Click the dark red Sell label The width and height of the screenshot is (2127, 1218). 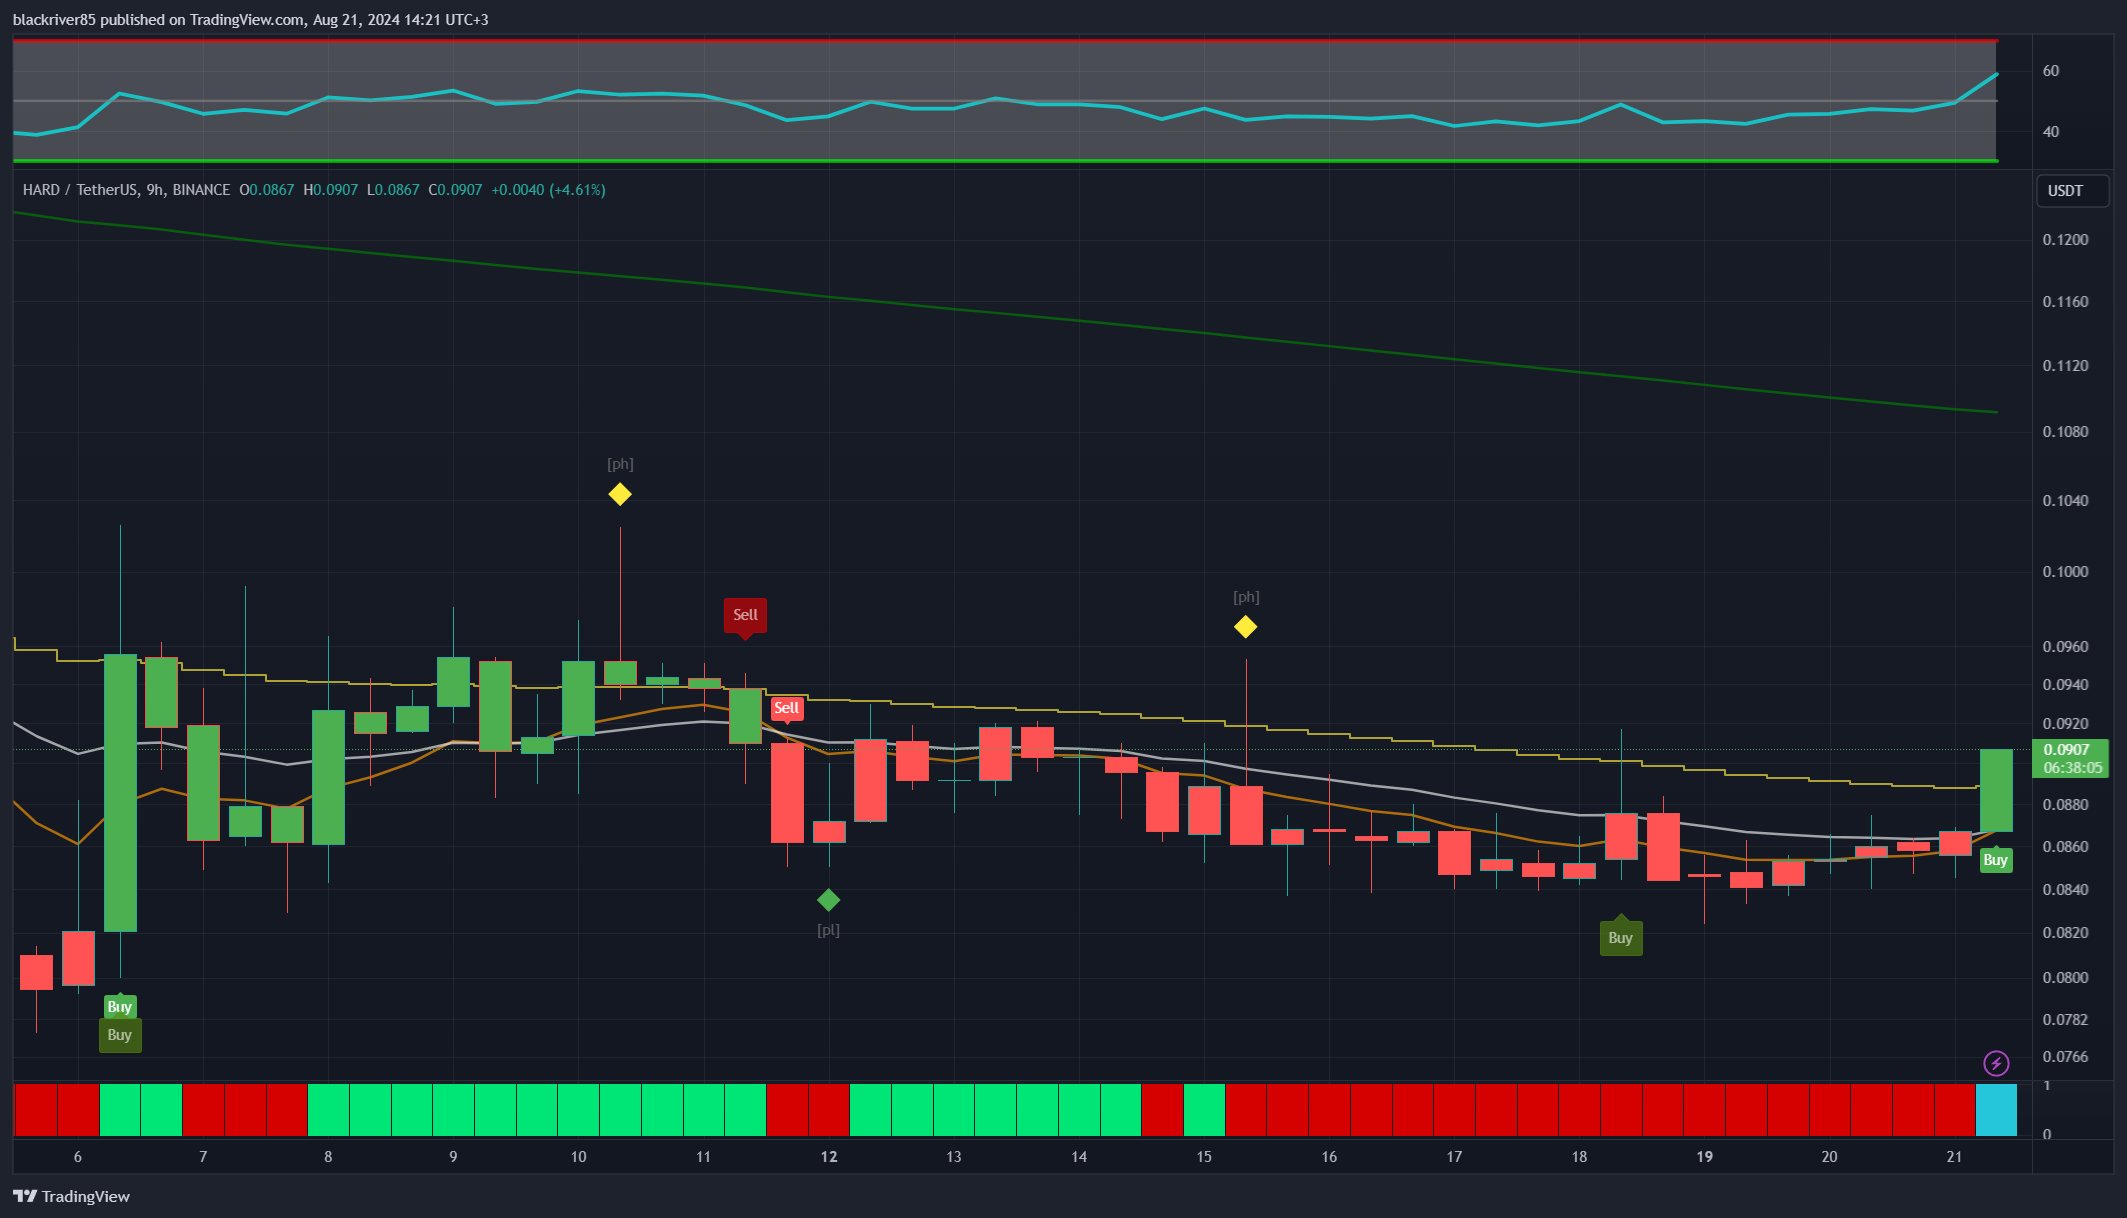pyautogui.click(x=745, y=616)
